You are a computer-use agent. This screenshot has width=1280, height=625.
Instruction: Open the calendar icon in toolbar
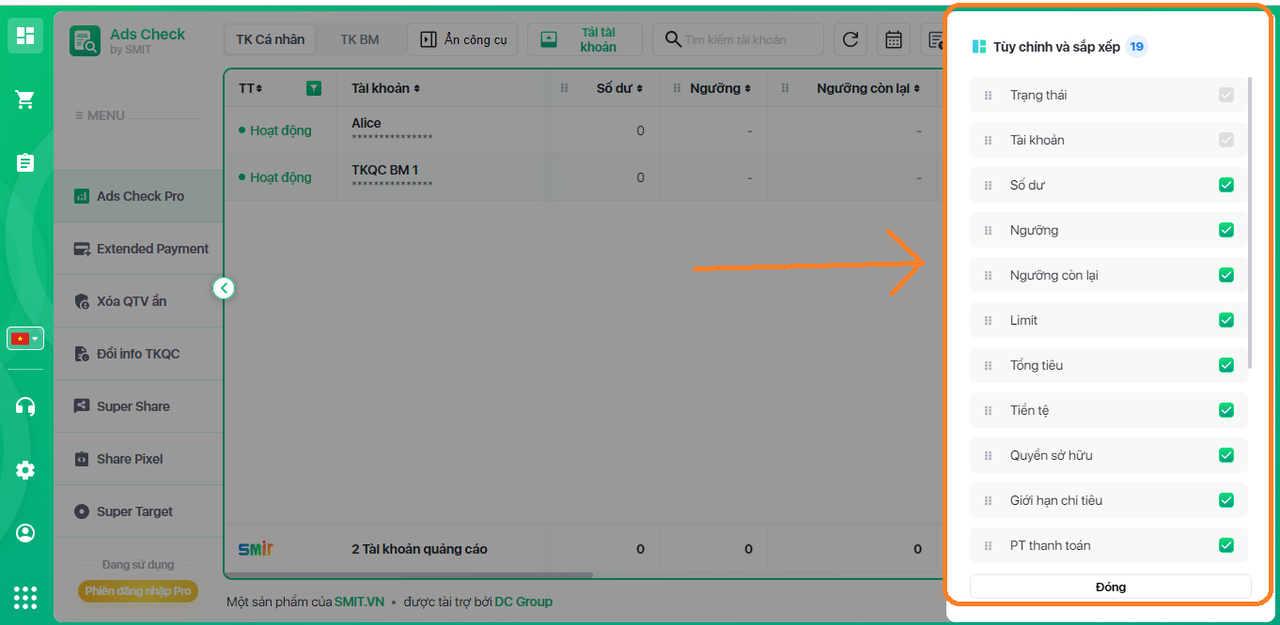pyautogui.click(x=893, y=40)
